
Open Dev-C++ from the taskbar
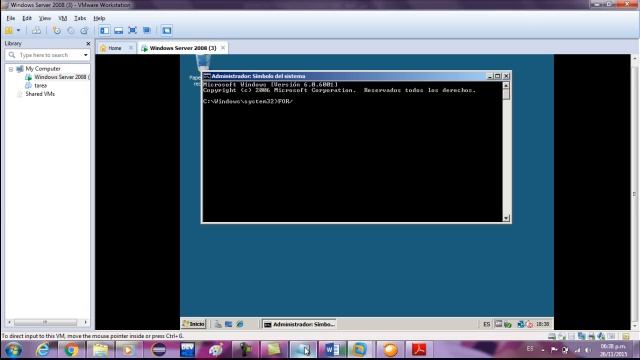click(x=187, y=350)
